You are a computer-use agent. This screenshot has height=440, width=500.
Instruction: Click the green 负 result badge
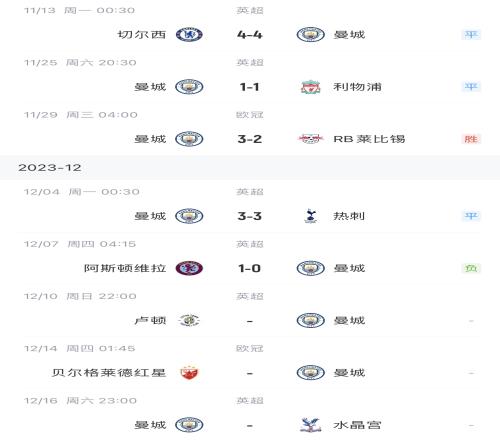(x=471, y=268)
